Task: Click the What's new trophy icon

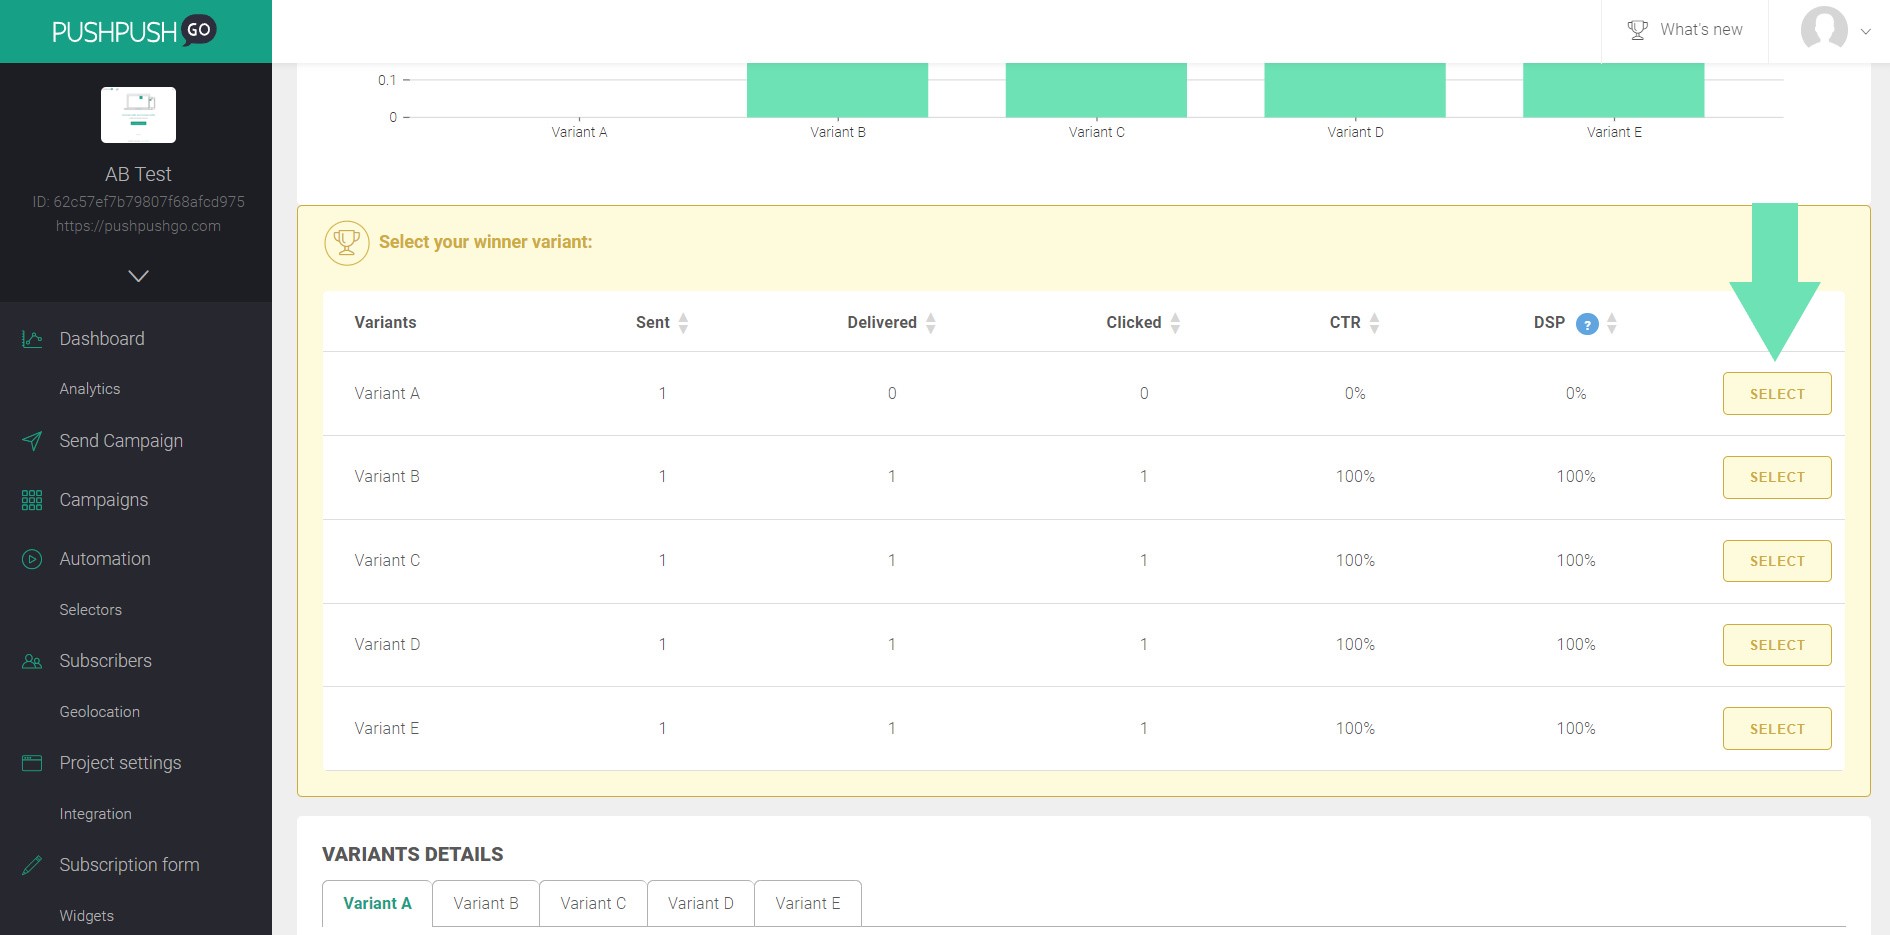Action: point(1637,30)
